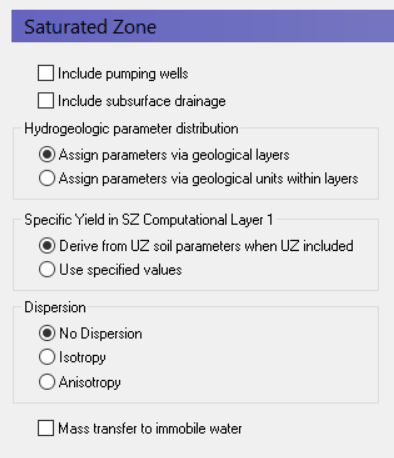Tick the square box beside Include subsurface drainage
The height and width of the screenshot is (458, 394).
coord(46,101)
